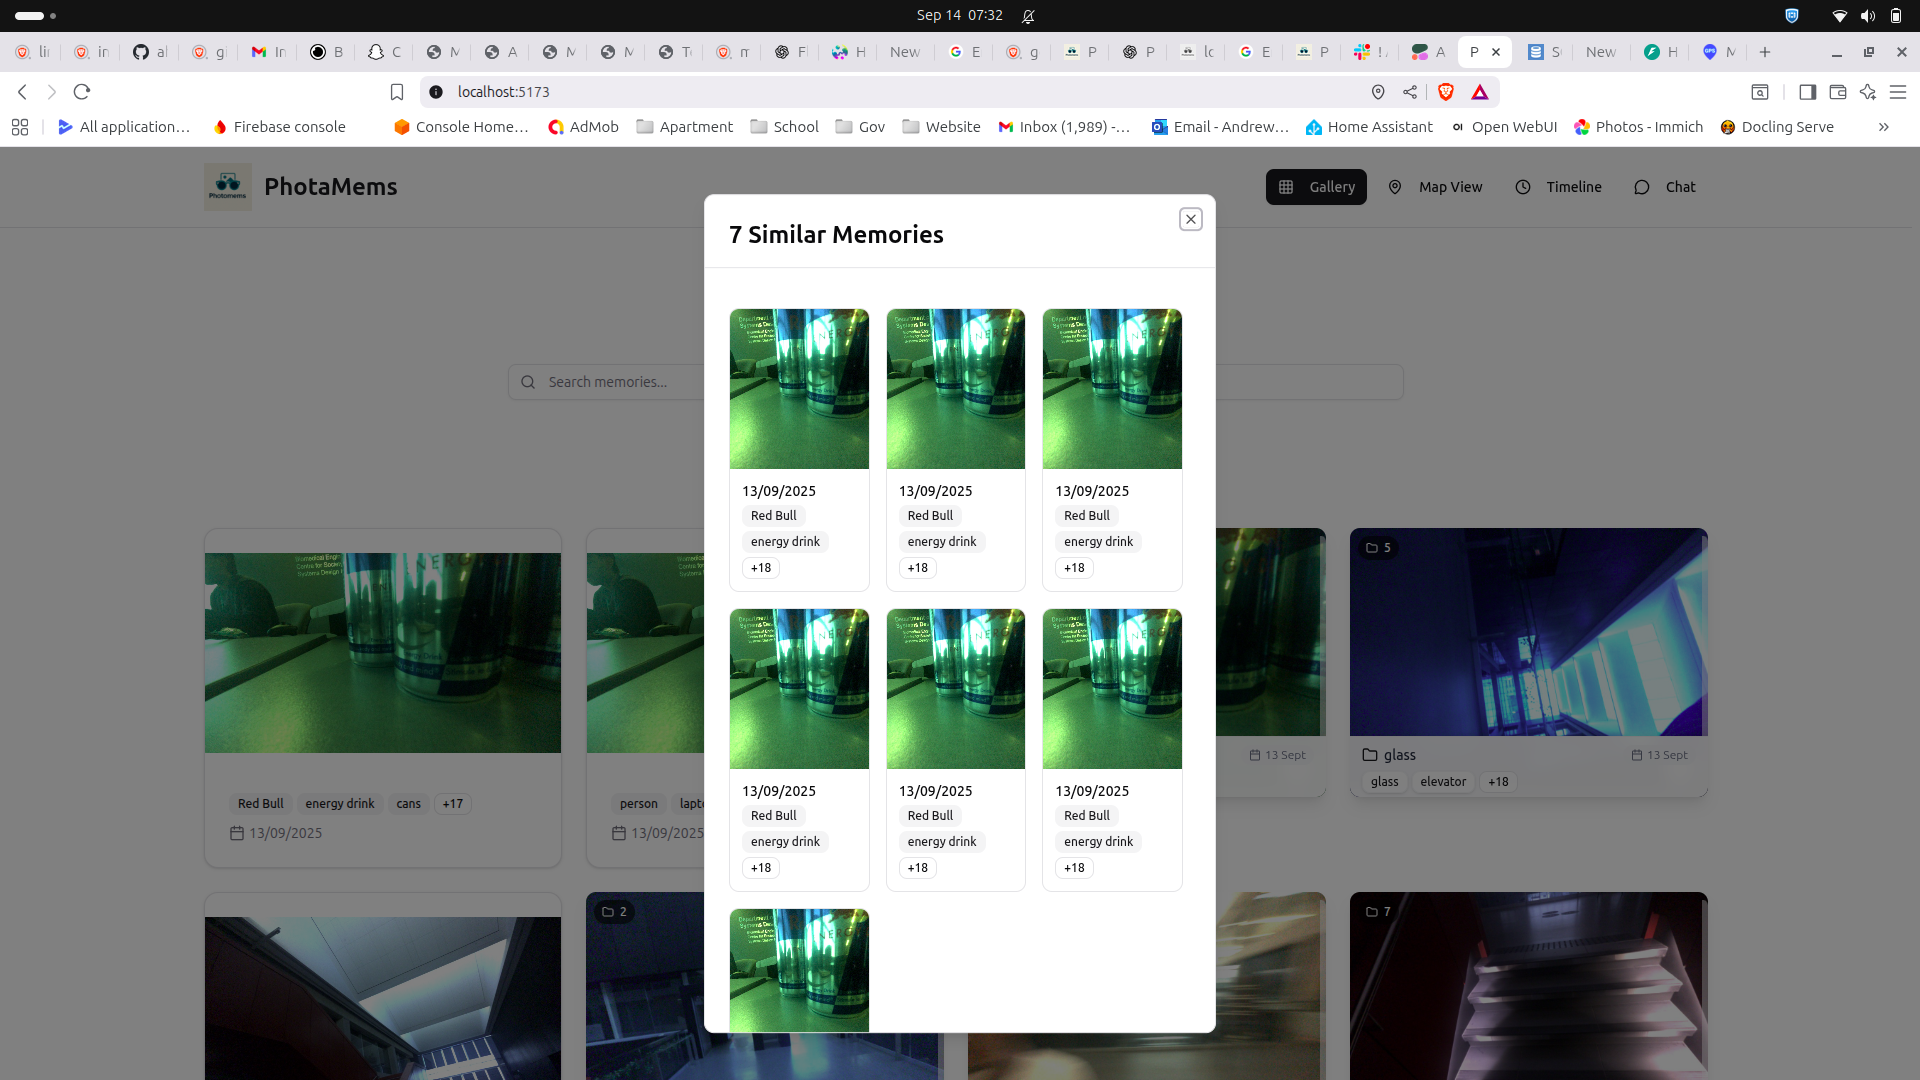Click the share icon in address bar

(1410, 92)
